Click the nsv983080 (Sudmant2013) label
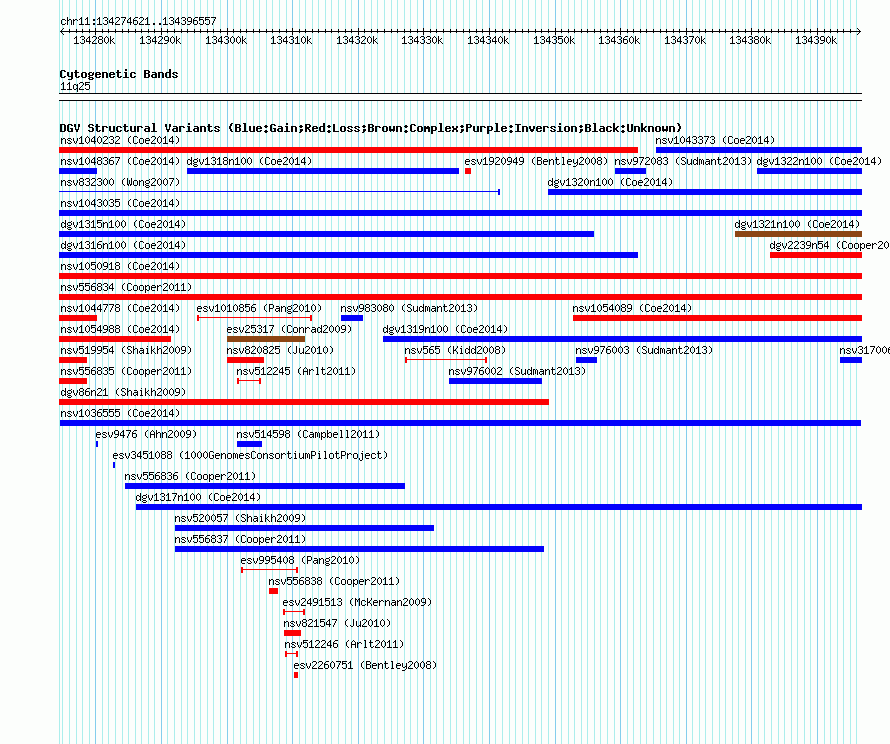Screen dimensions: 890x744 [x=409, y=308]
